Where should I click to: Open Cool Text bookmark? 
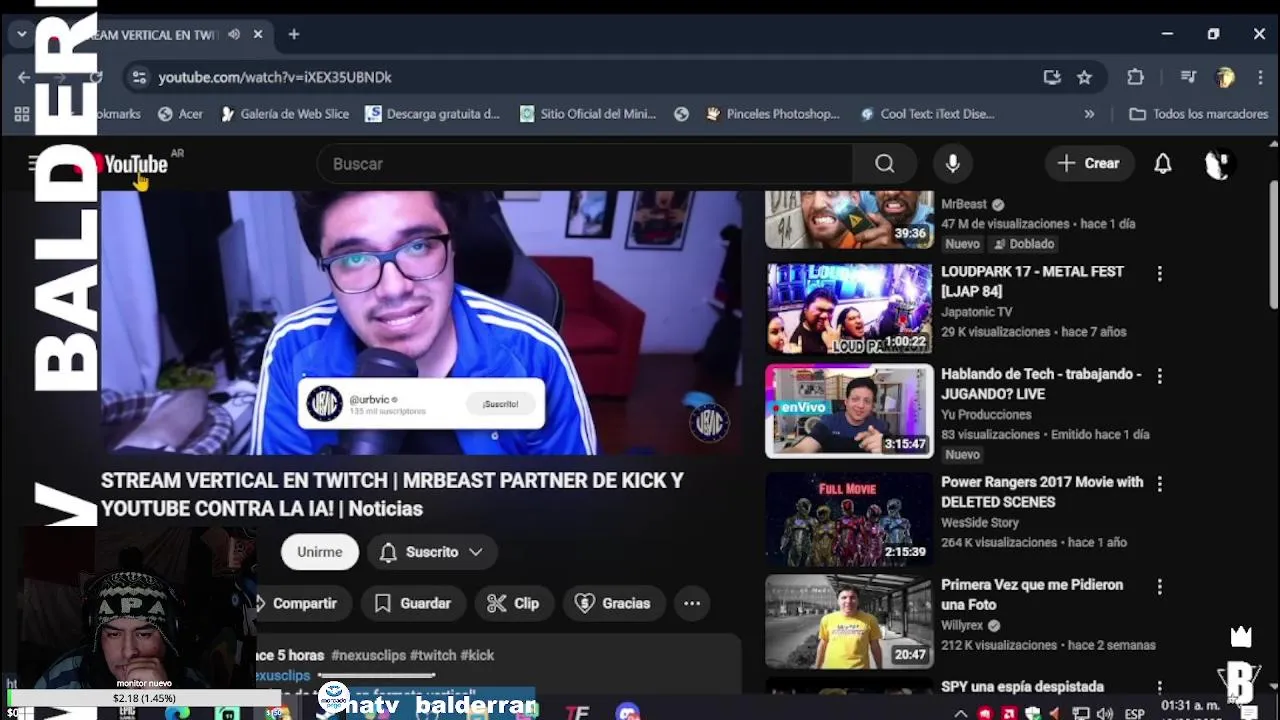pos(927,114)
